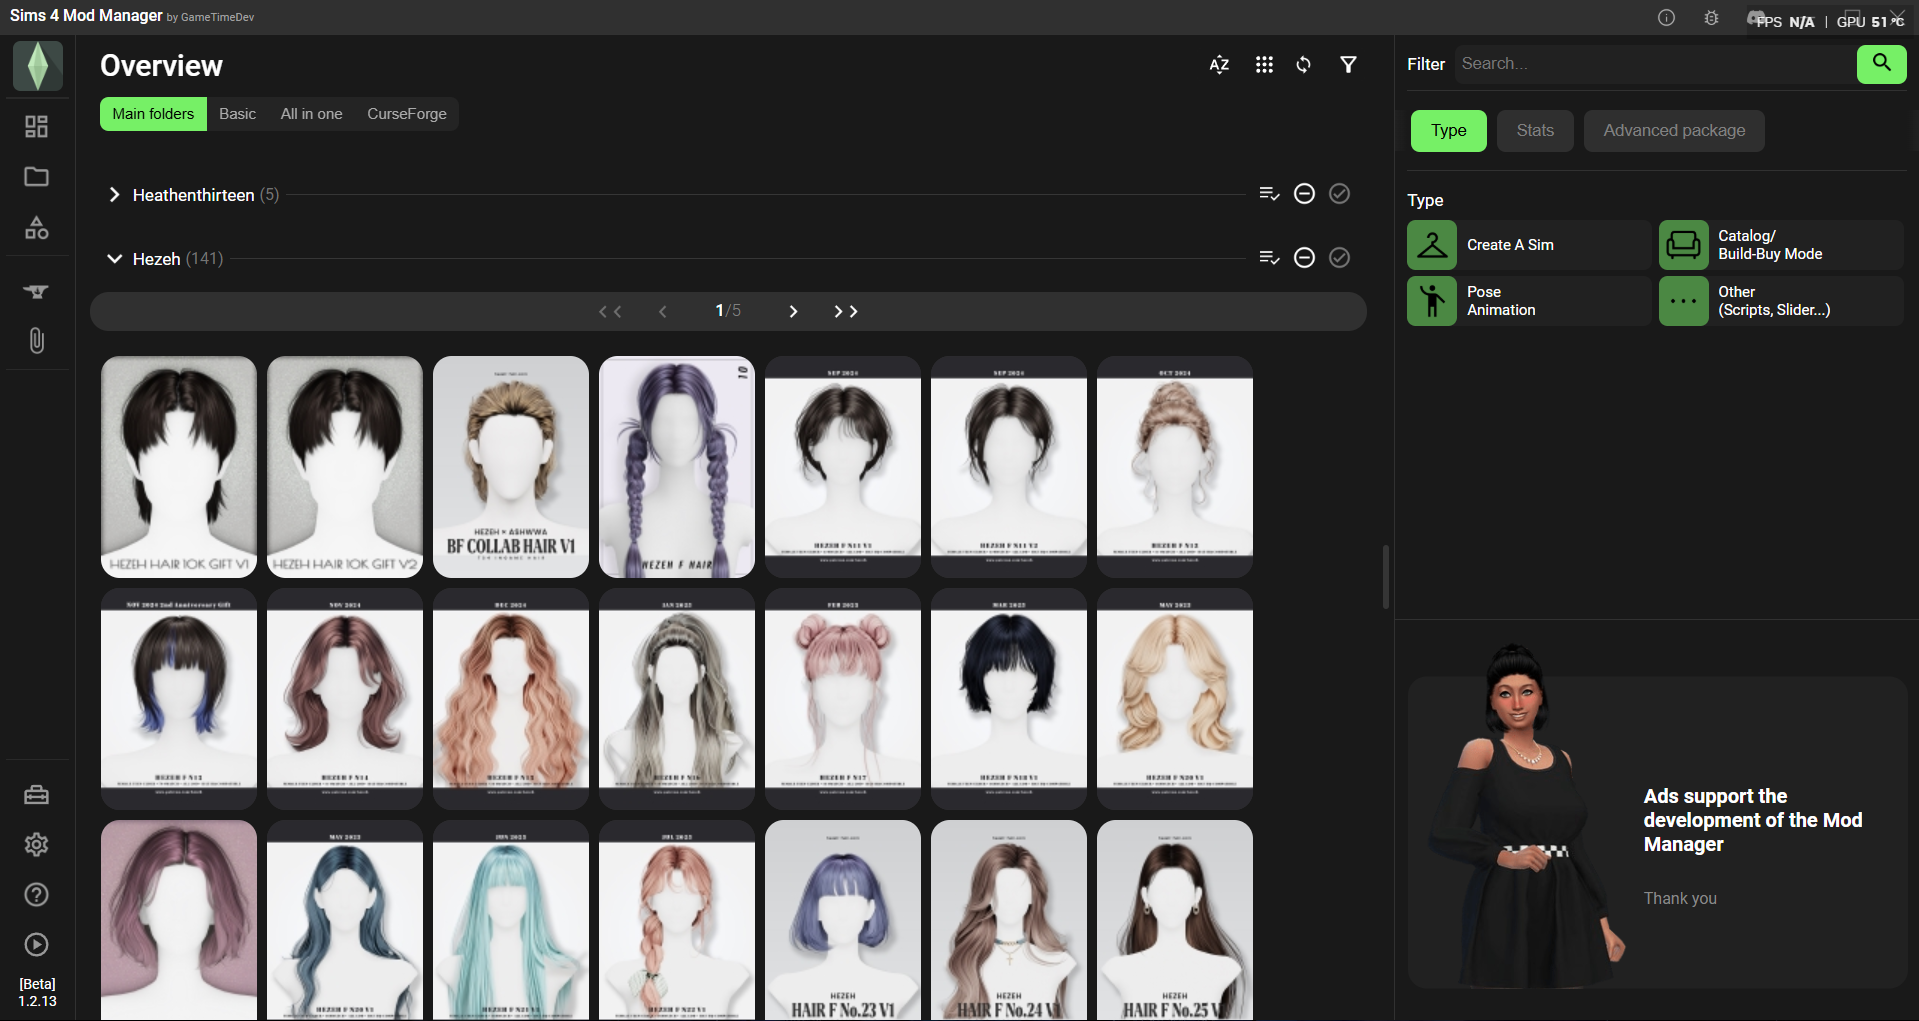
Task: Disable all mods in the Heathenthirteen folder
Action: coord(1304,194)
